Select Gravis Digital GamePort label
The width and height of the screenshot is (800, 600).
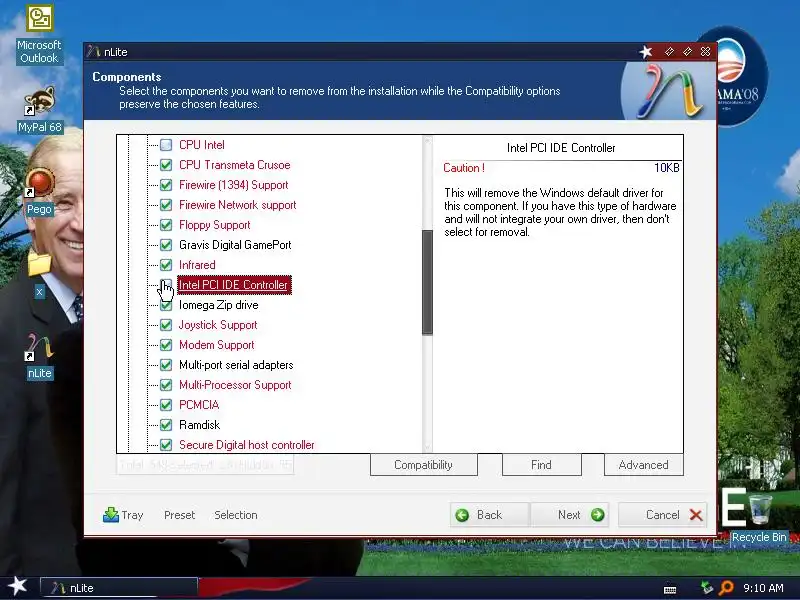pos(235,245)
